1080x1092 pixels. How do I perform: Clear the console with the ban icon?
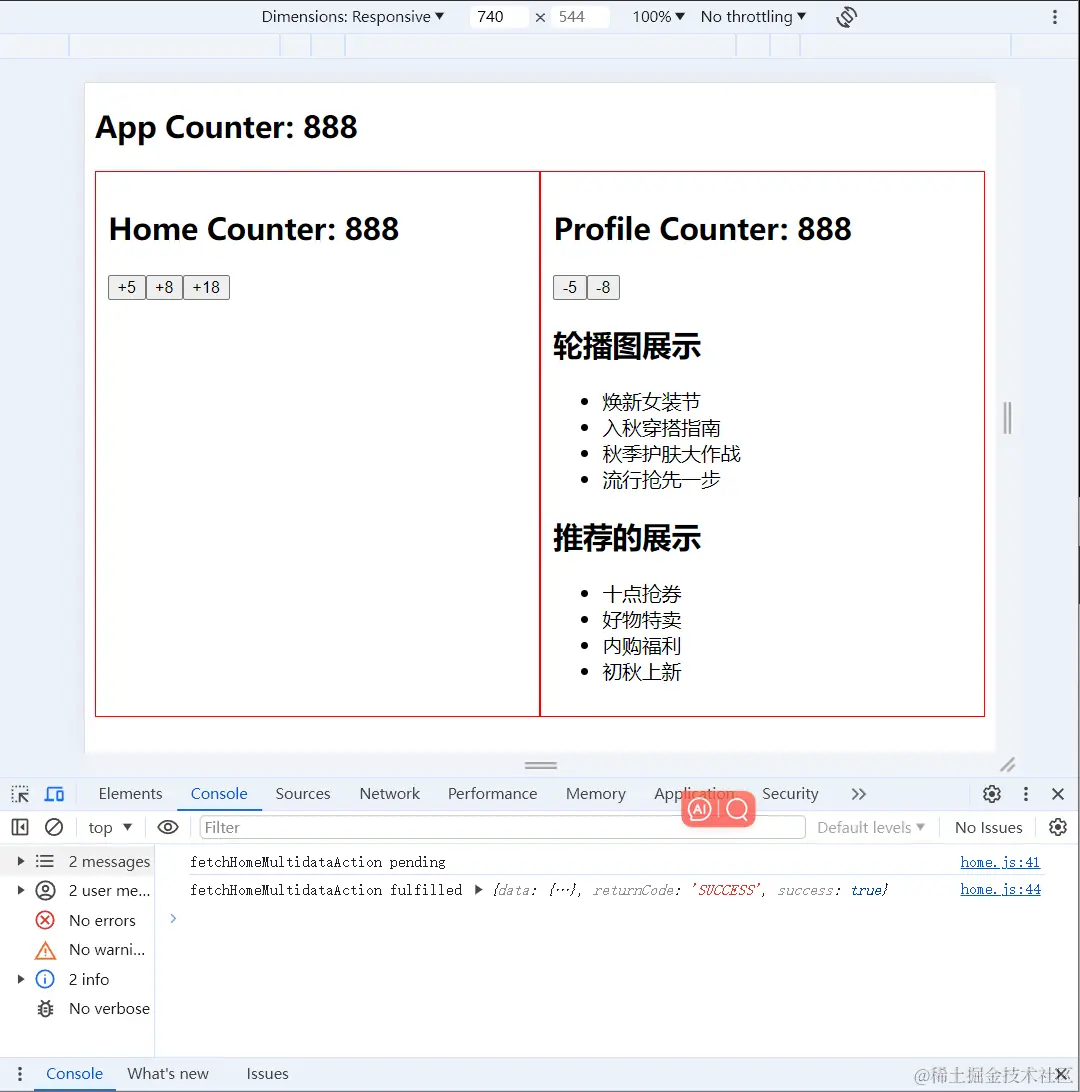[x=54, y=827]
